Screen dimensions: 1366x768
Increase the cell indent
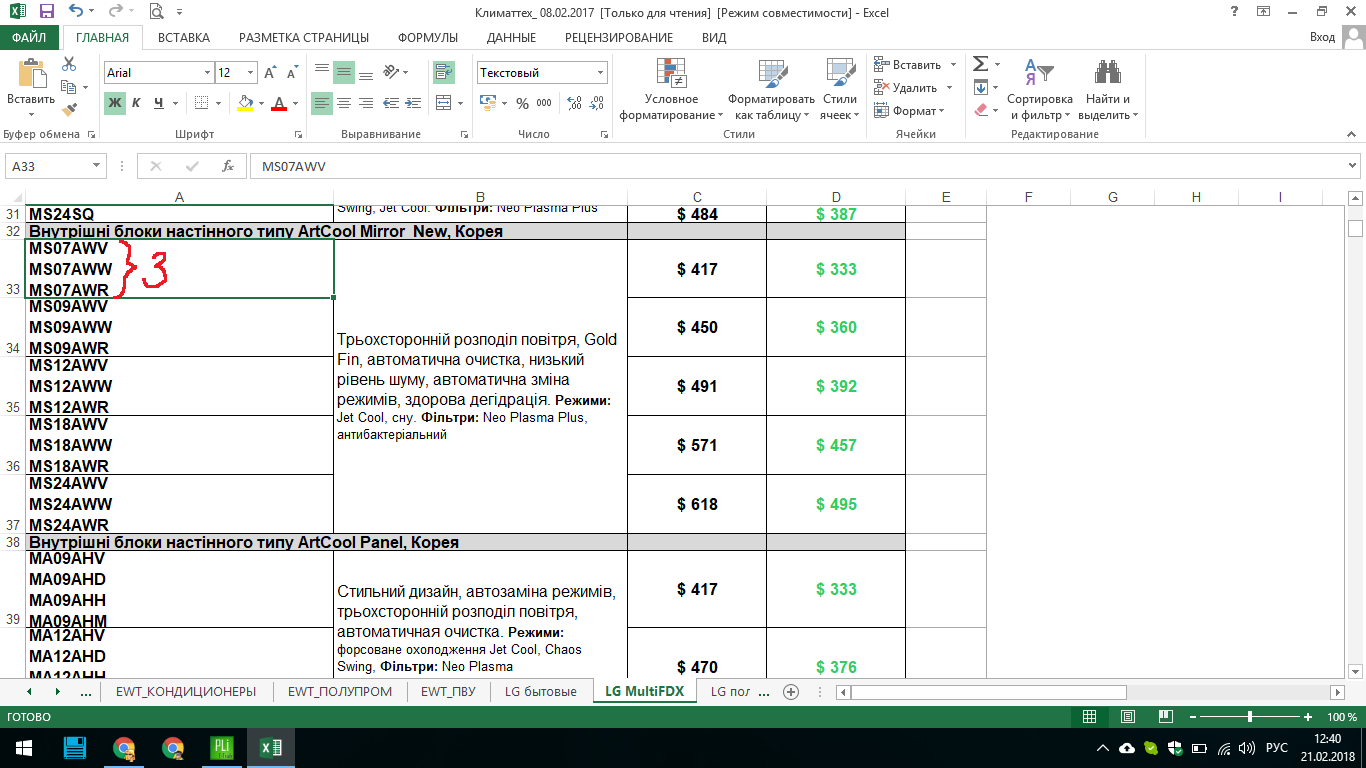point(412,103)
